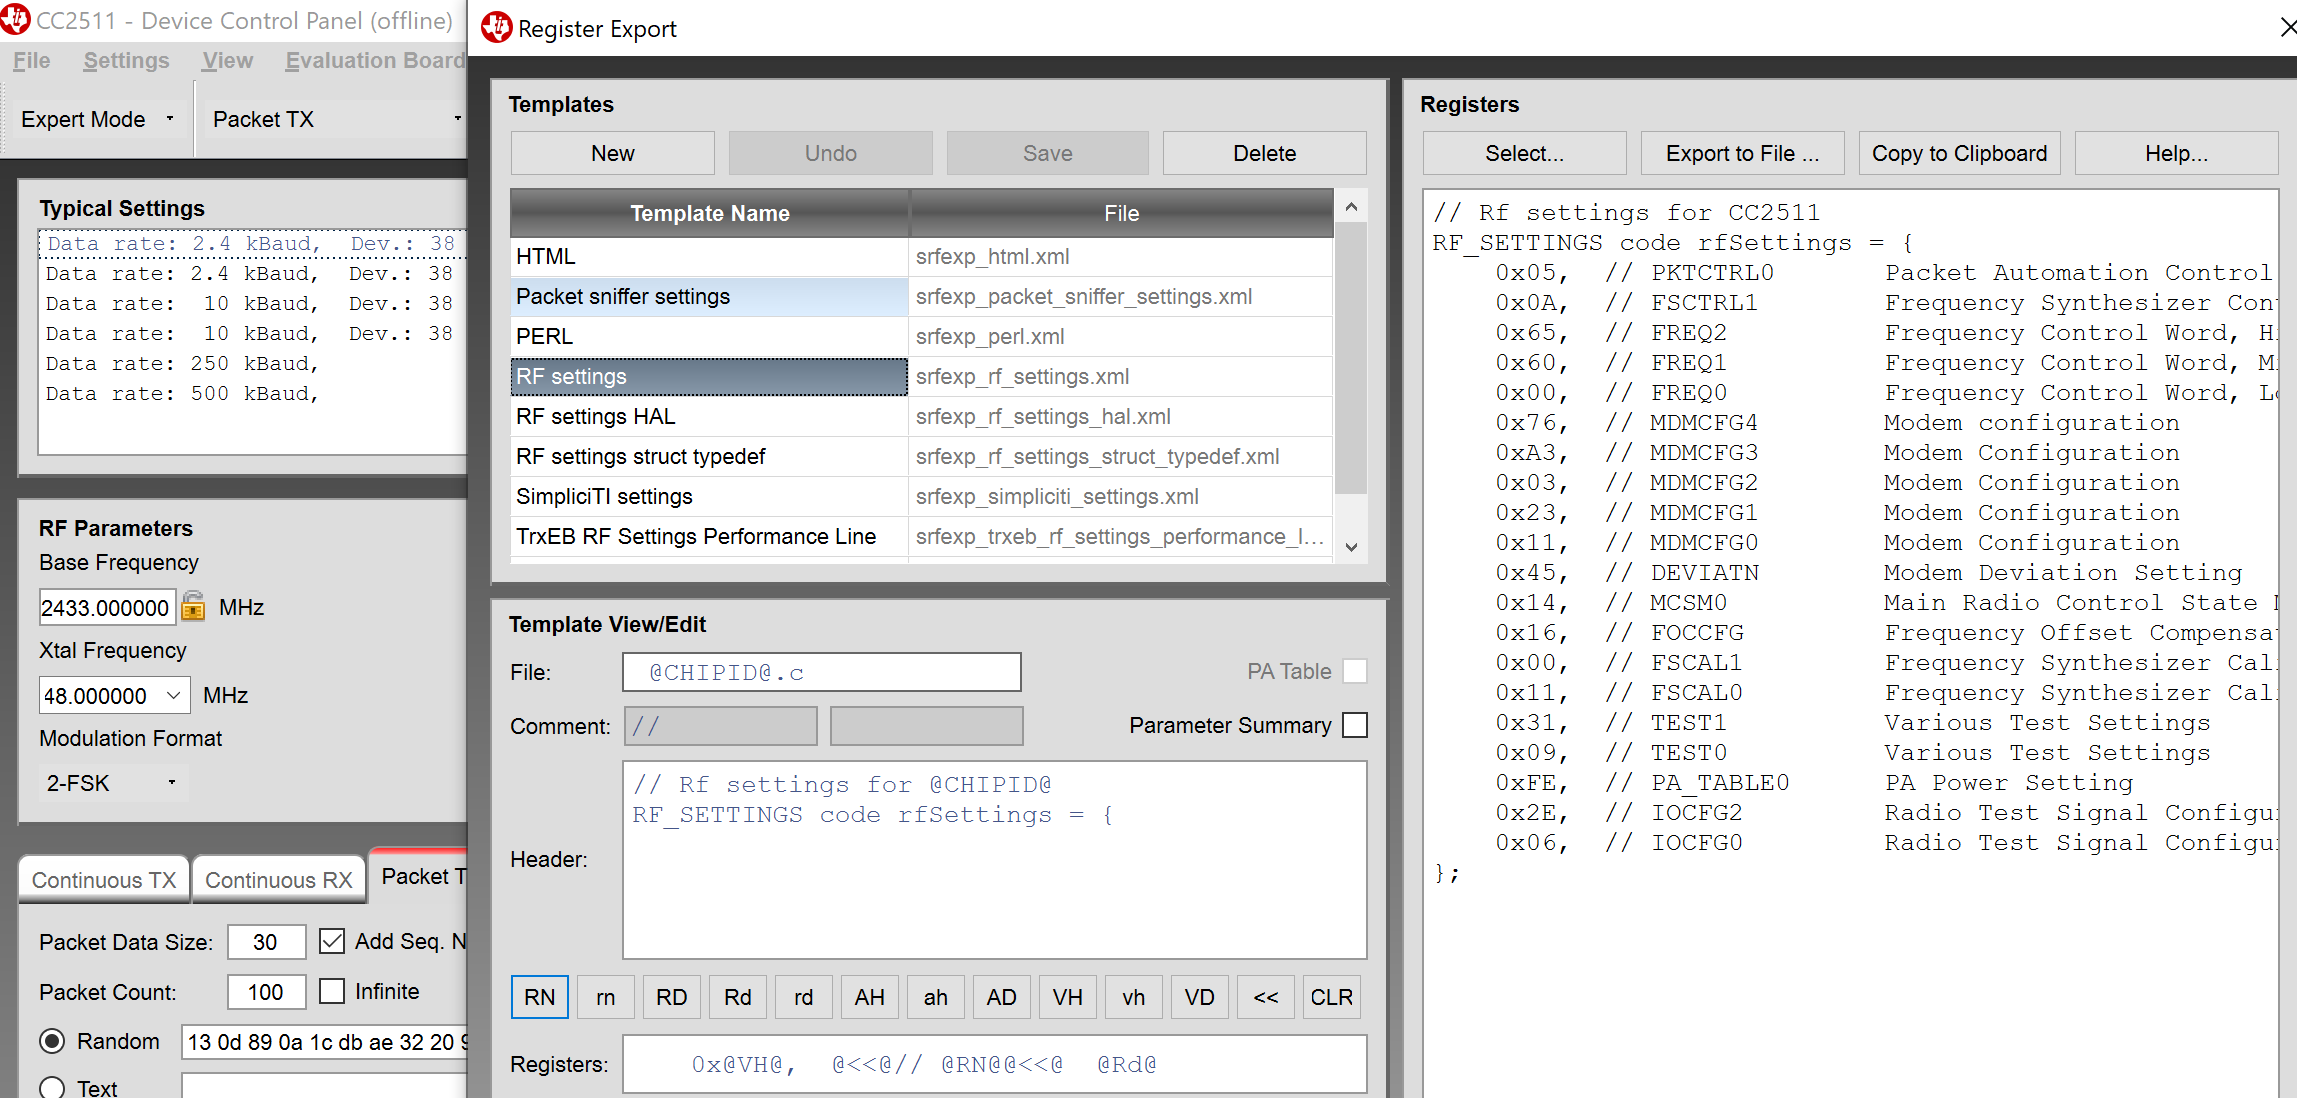This screenshot has height=1098, width=2297.
Task: Select the PERL template row
Action: point(921,337)
